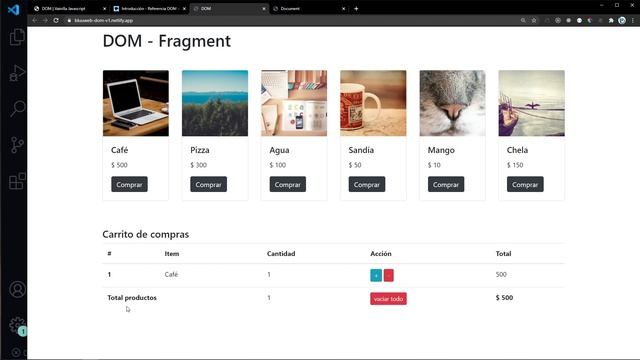
Task: Select the active 'DOM' browser tab
Action: [x=229, y=9]
